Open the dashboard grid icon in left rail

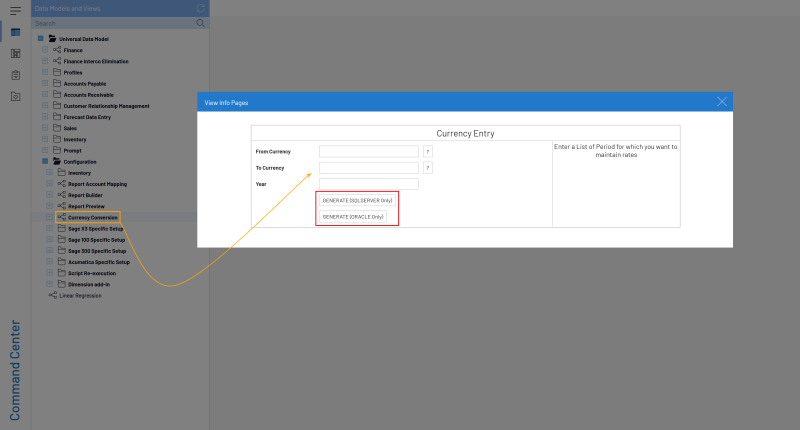coord(15,53)
